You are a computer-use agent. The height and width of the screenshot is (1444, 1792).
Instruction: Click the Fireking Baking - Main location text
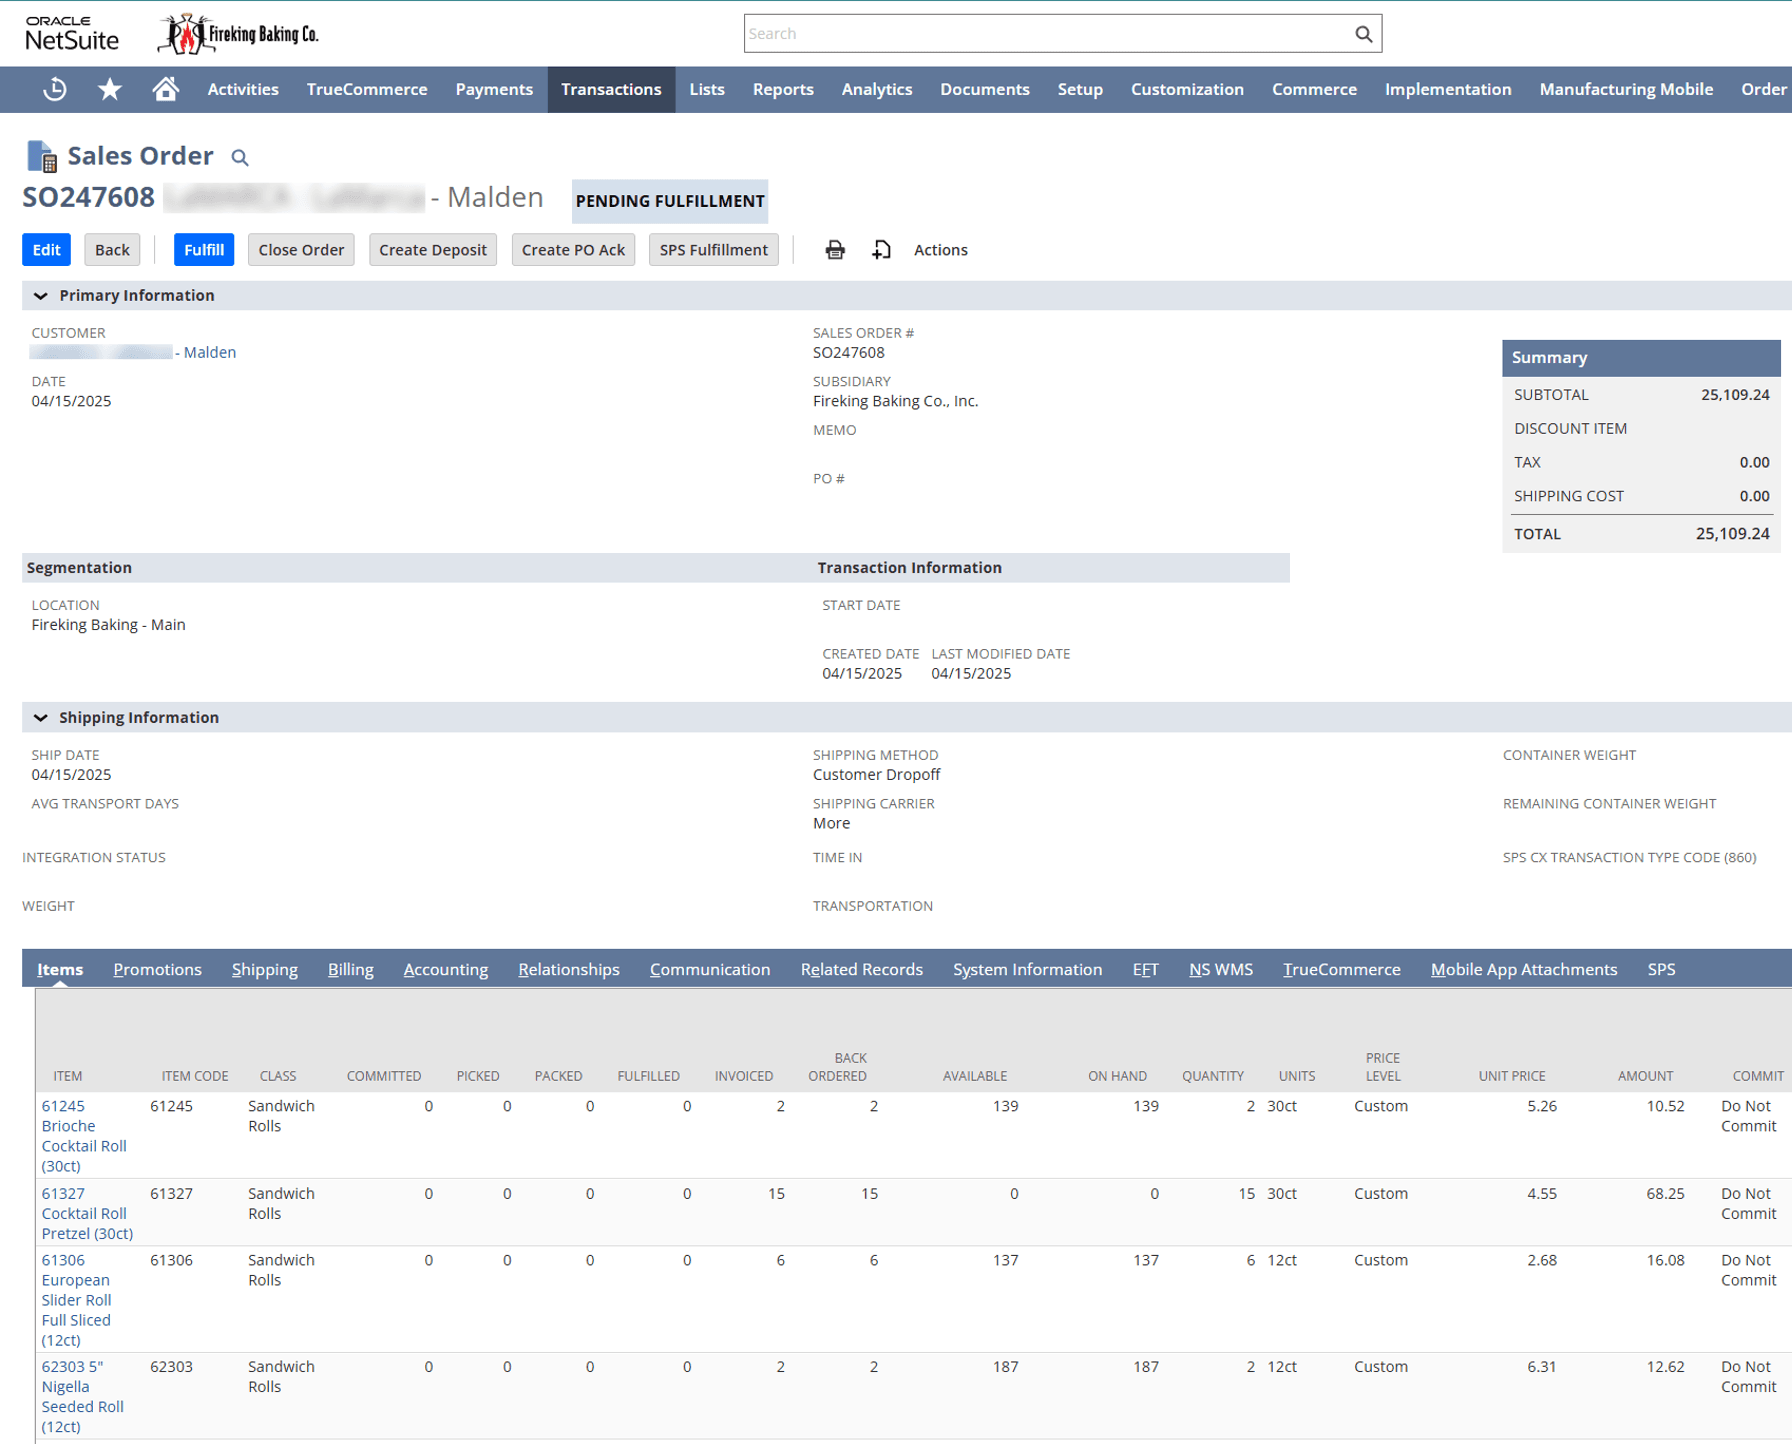click(108, 625)
